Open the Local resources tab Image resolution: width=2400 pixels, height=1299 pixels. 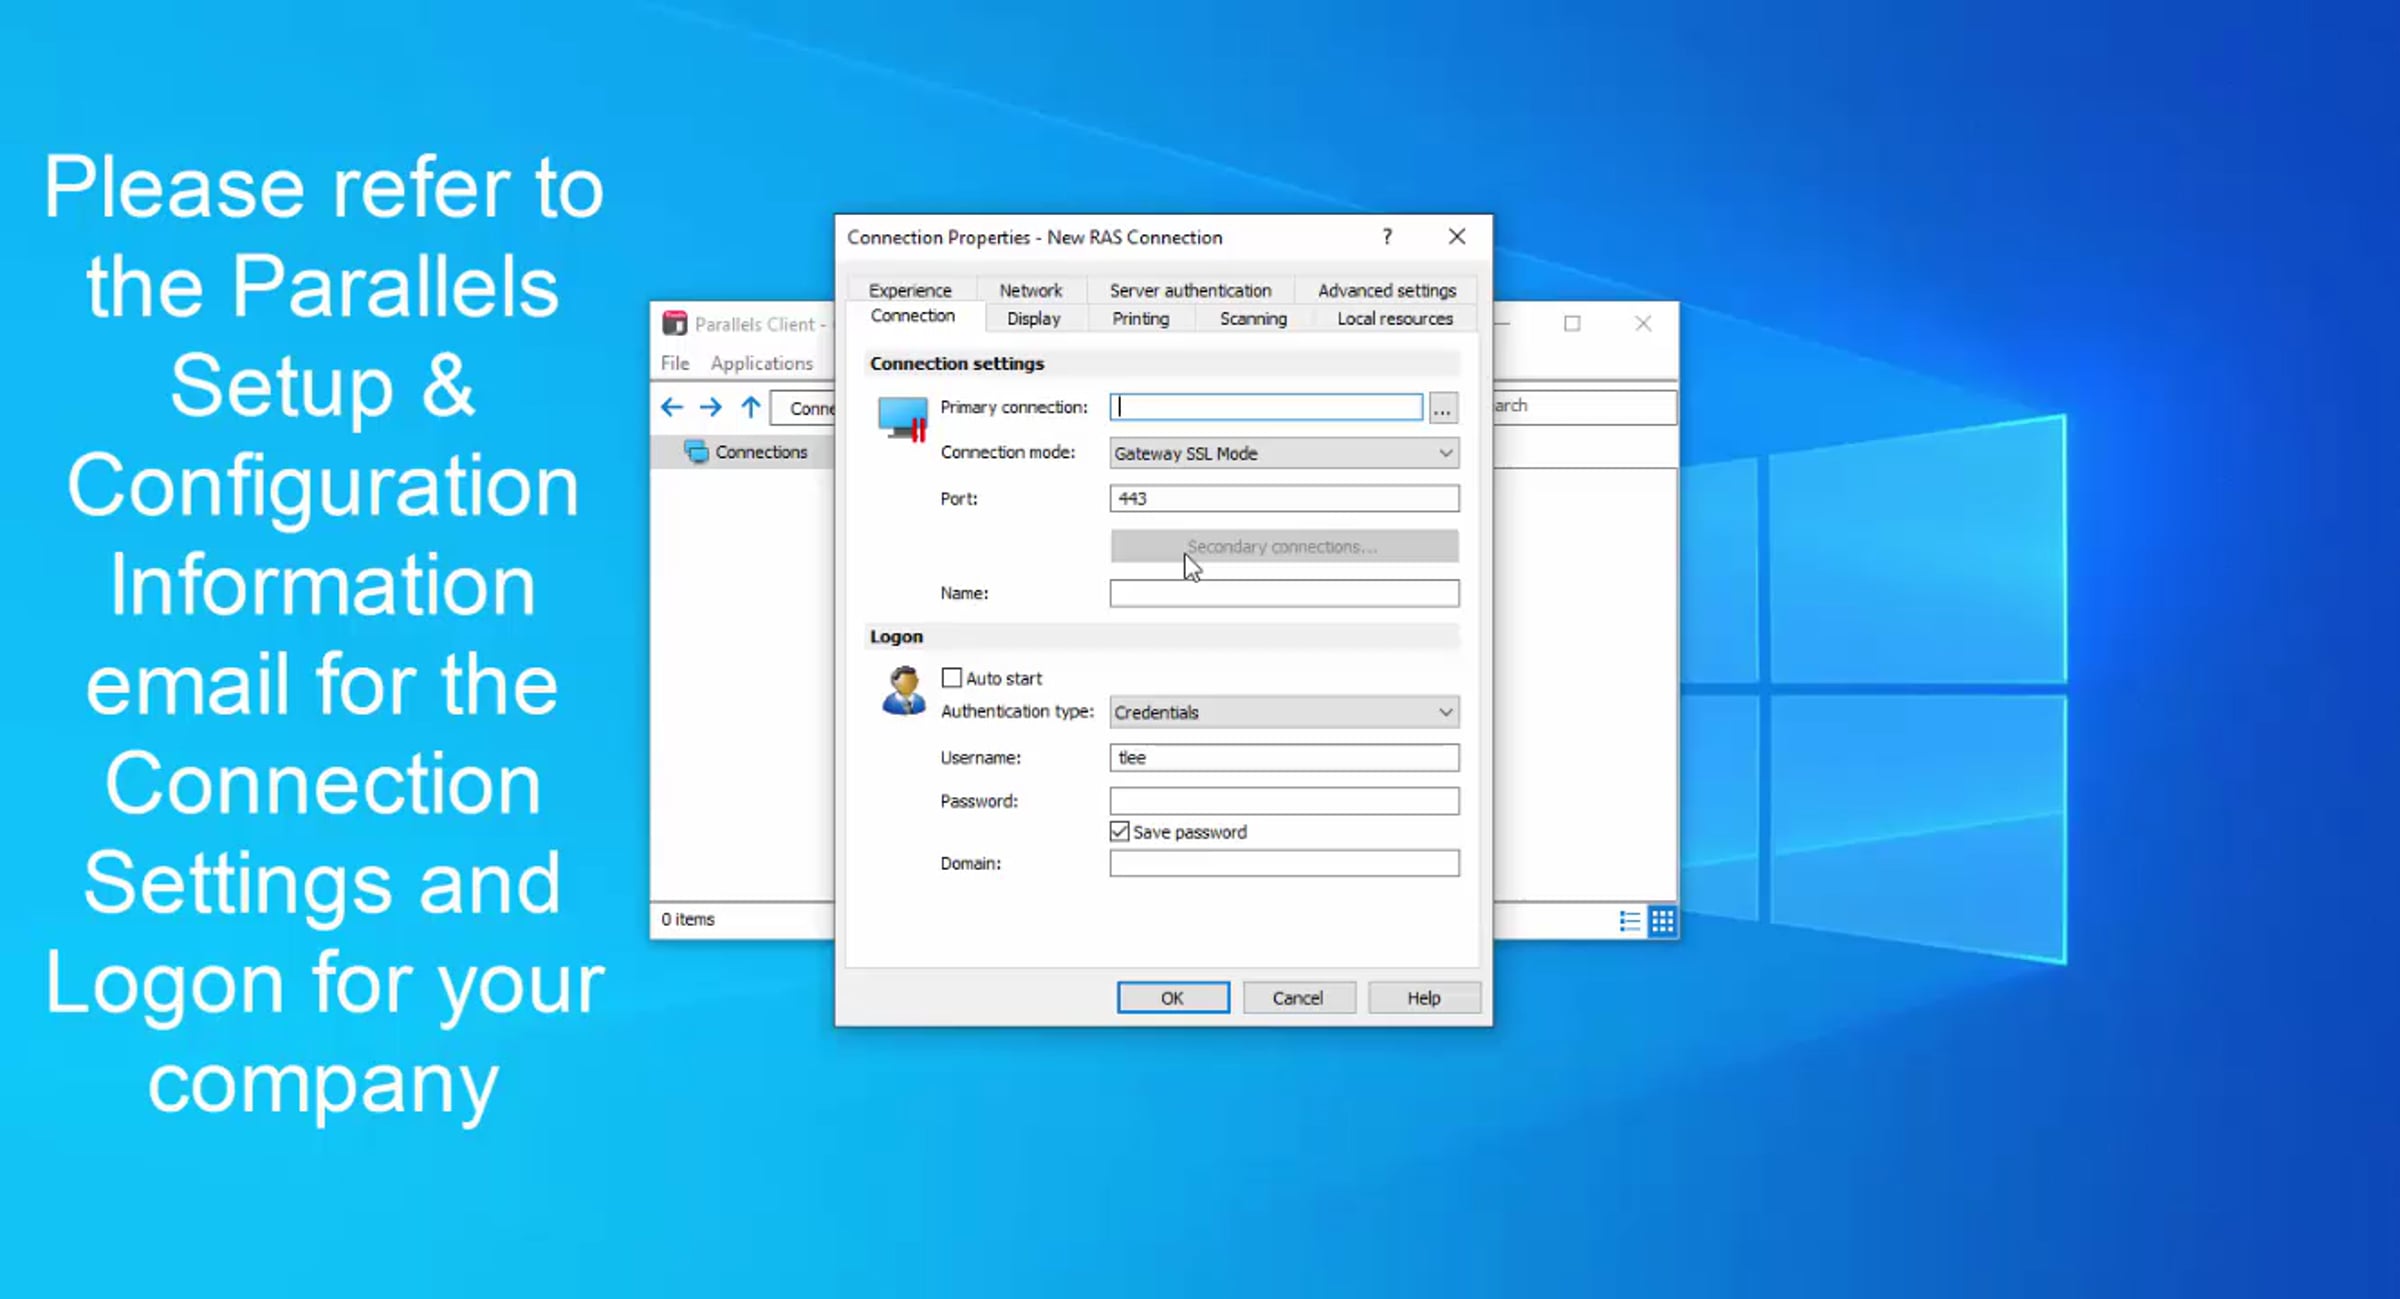click(1394, 318)
